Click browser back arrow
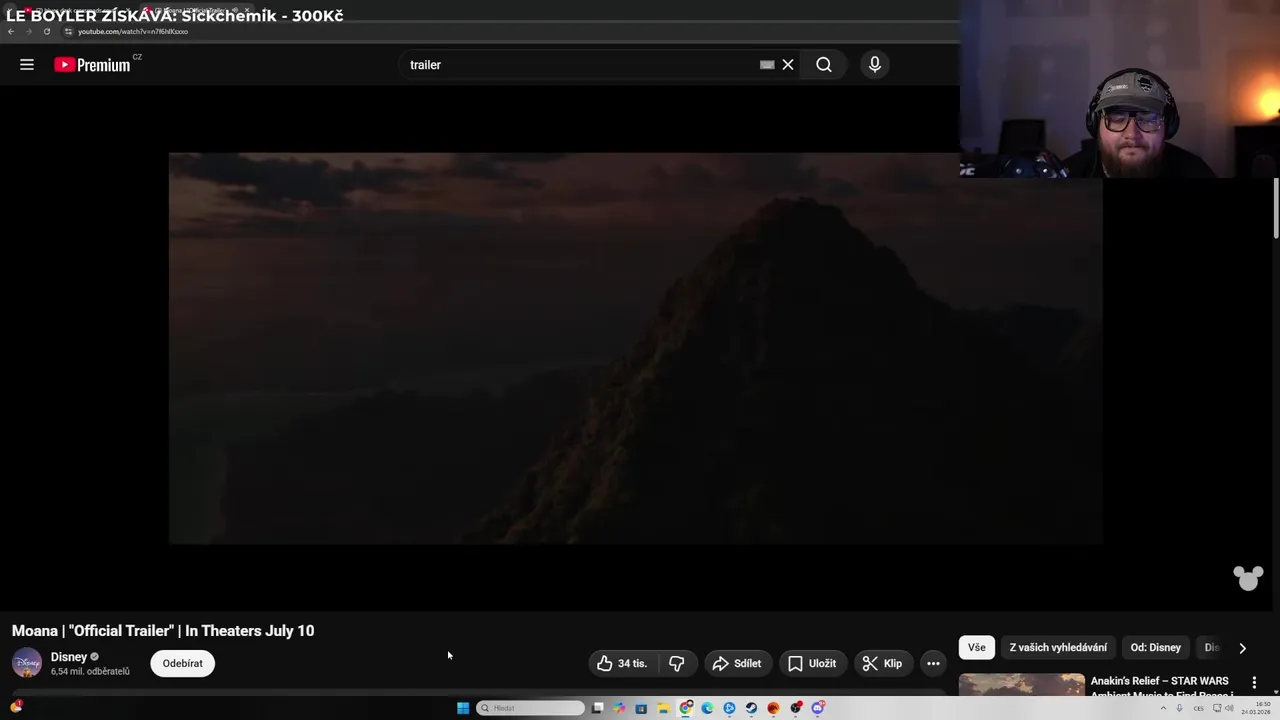 pyautogui.click(x=11, y=31)
